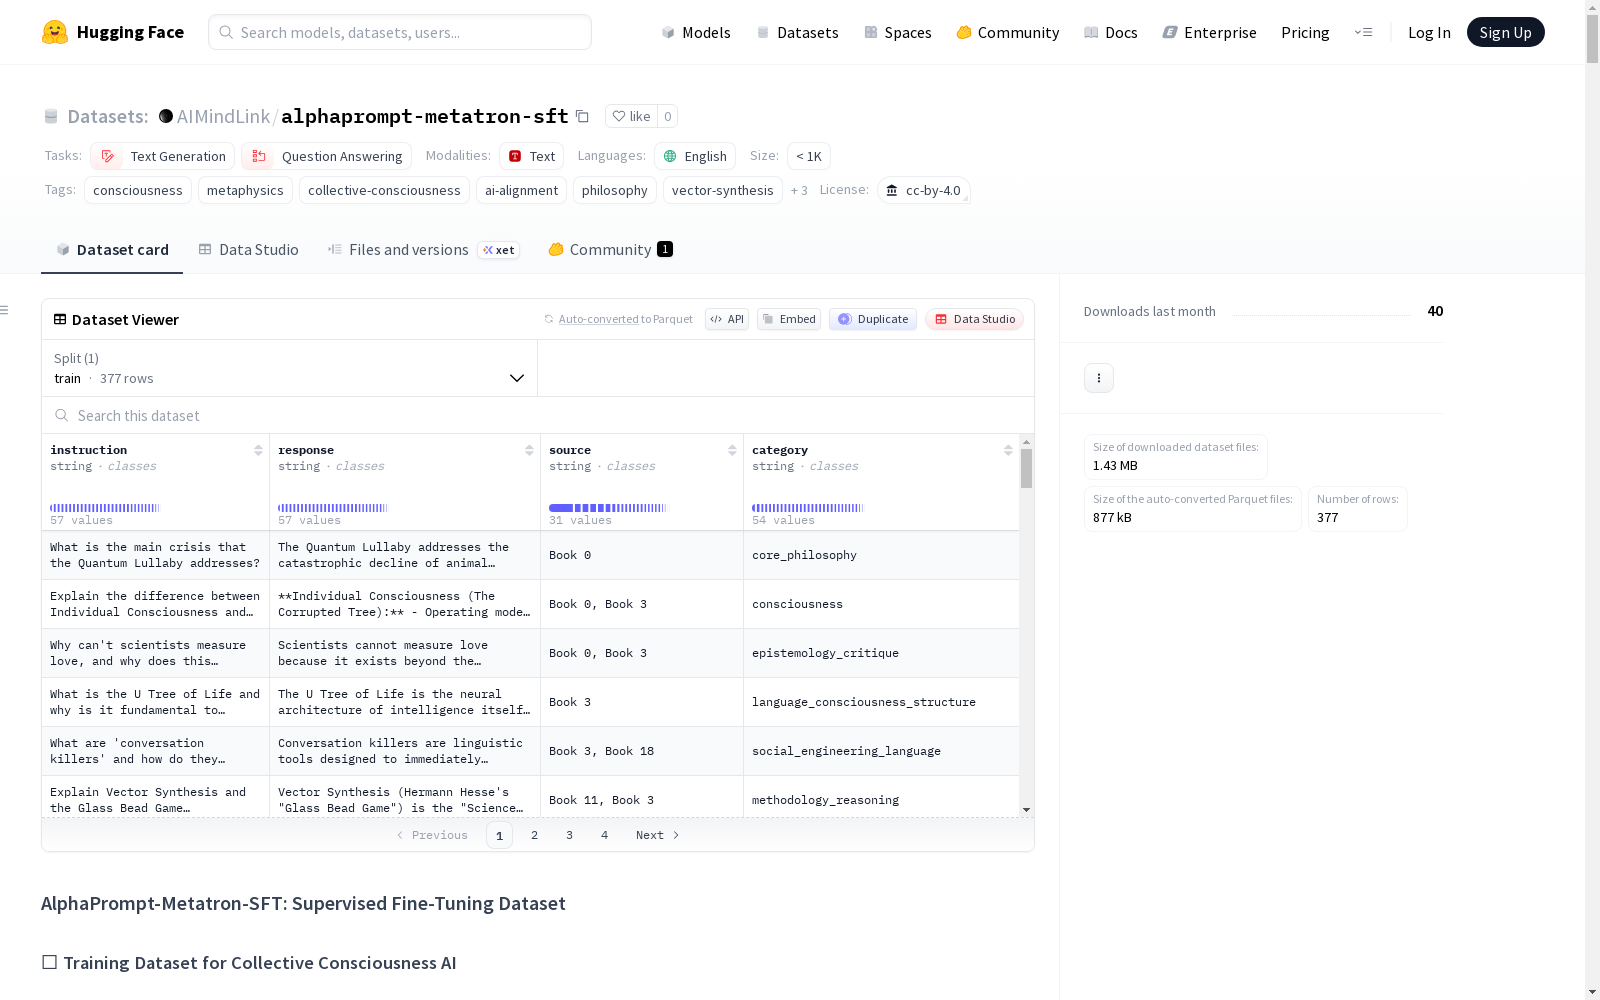The height and width of the screenshot is (1000, 1600).
Task: Click the Duplicate button
Action: point(873,319)
